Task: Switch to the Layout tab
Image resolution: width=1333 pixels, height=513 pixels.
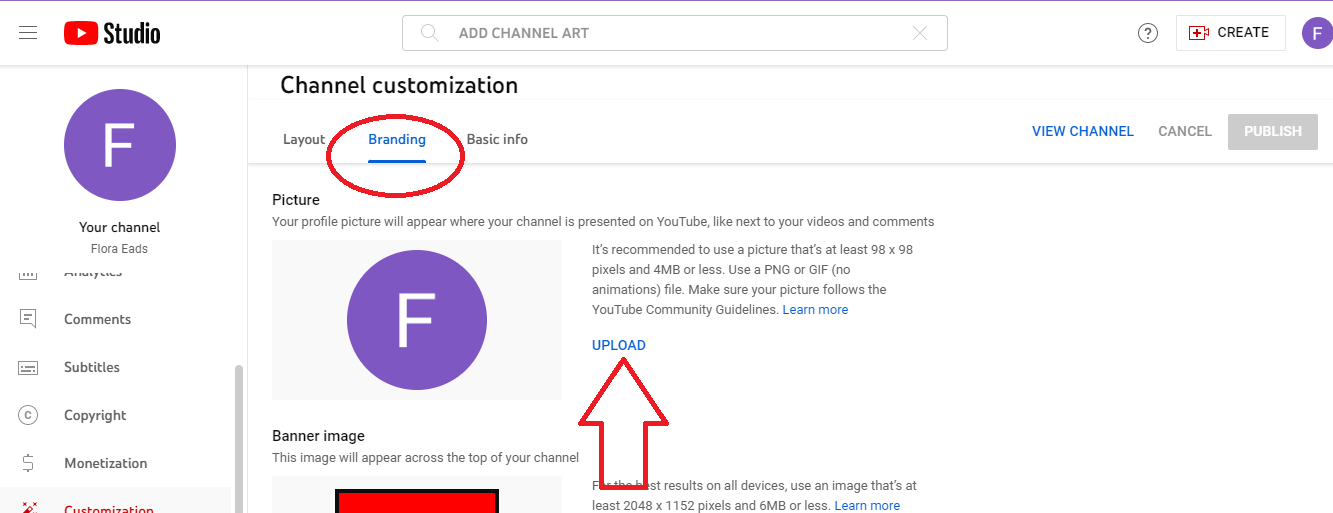Action: coord(304,139)
